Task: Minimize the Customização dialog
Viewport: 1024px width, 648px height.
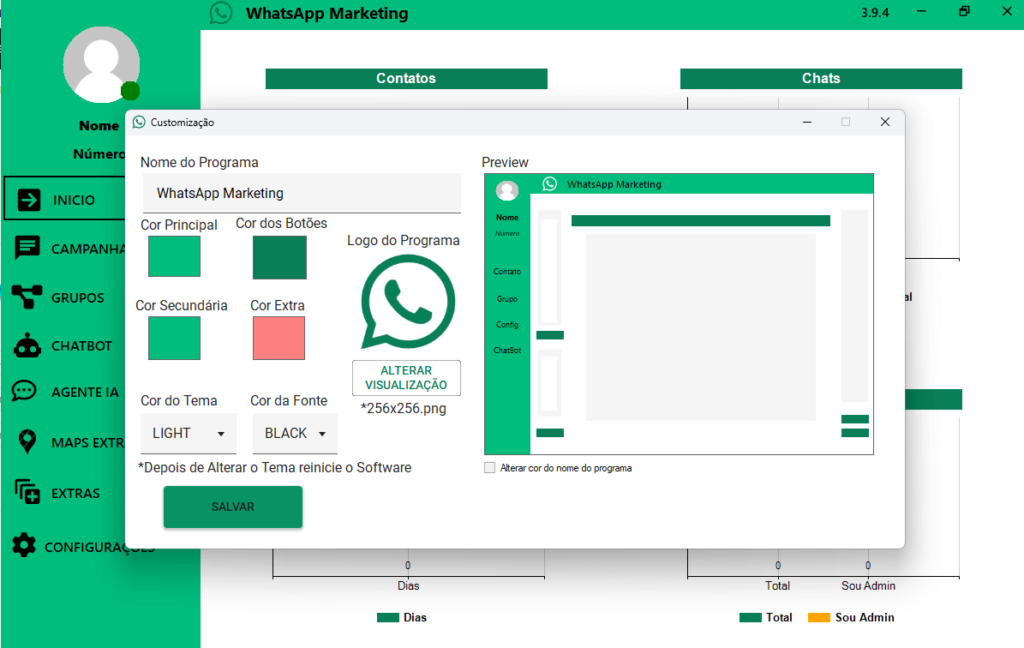Action: click(807, 122)
